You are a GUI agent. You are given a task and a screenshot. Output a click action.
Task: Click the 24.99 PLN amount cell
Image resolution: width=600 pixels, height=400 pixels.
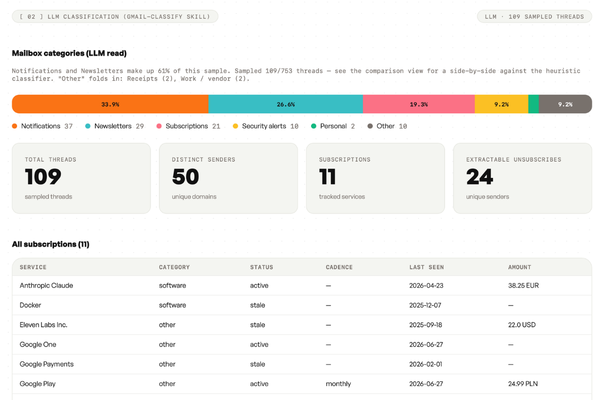coord(523,384)
